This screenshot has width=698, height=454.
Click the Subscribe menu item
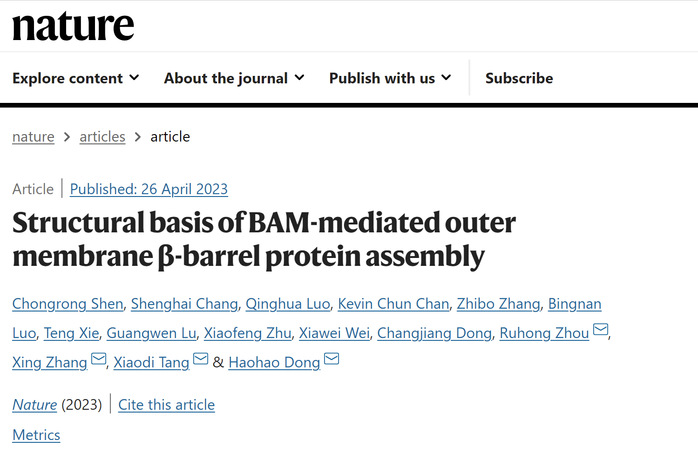click(x=519, y=78)
